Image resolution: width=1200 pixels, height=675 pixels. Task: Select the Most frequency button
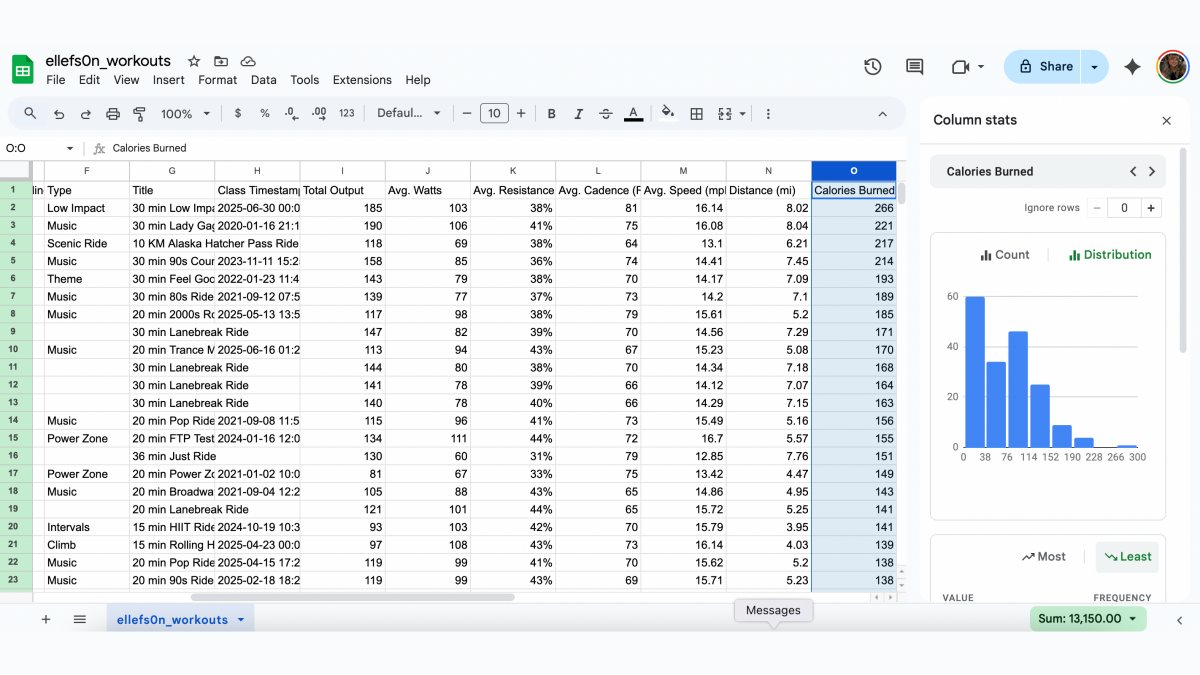click(1043, 557)
